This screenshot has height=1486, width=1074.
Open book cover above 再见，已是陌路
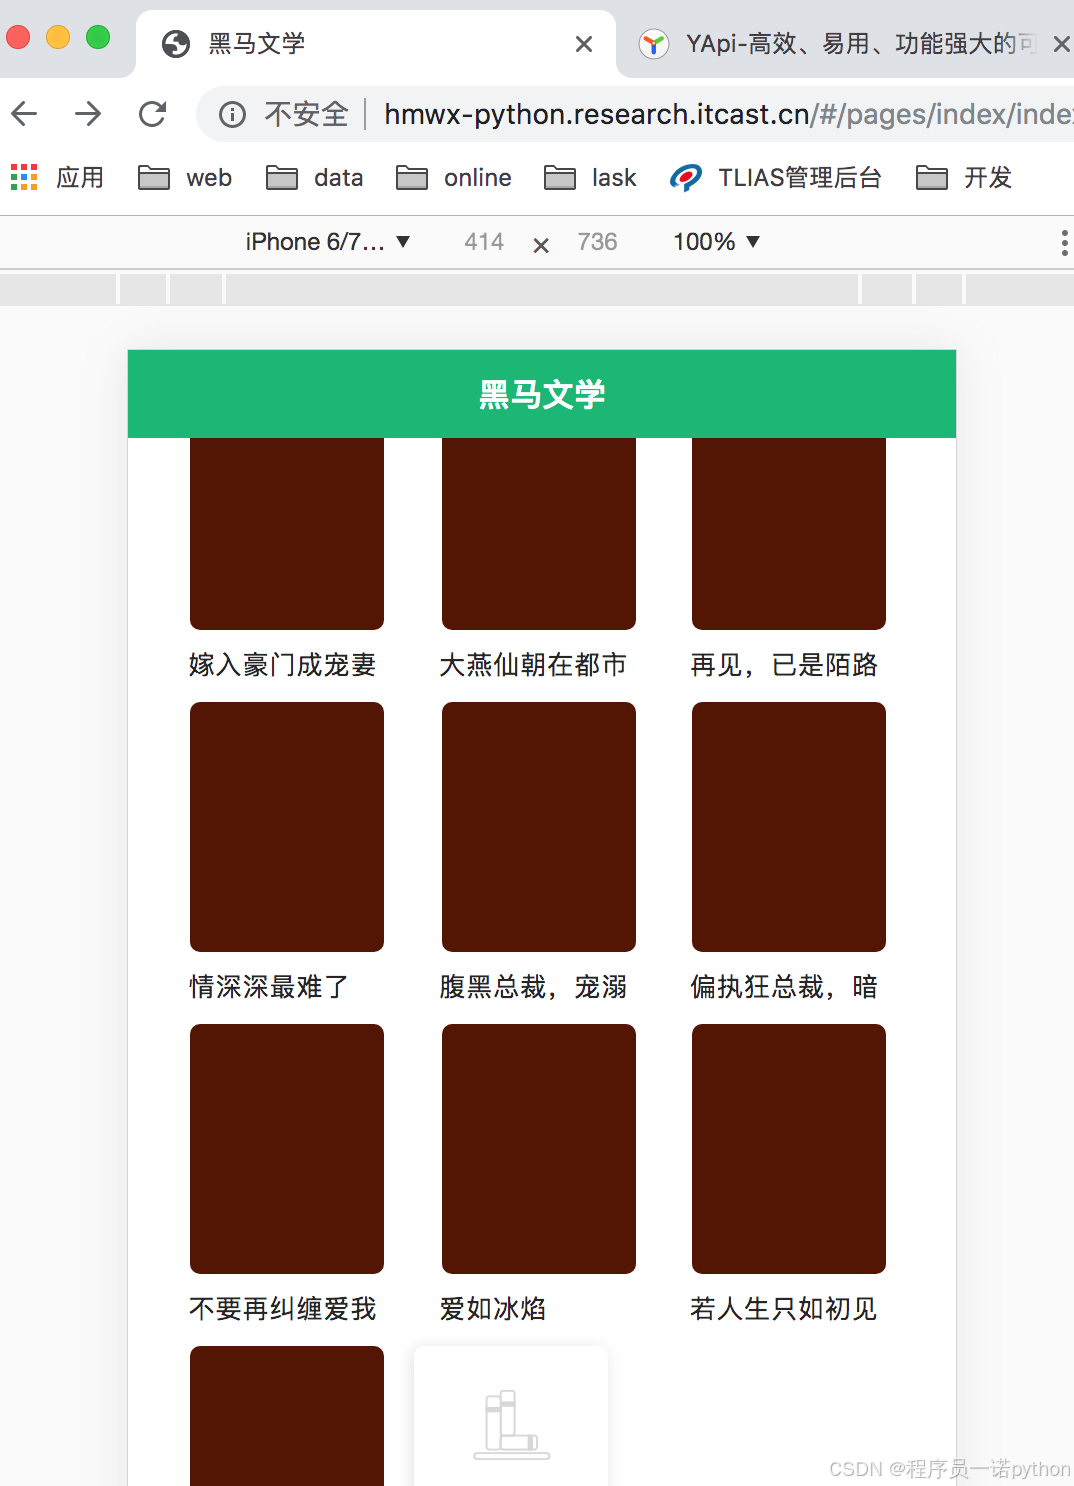click(789, 534)
